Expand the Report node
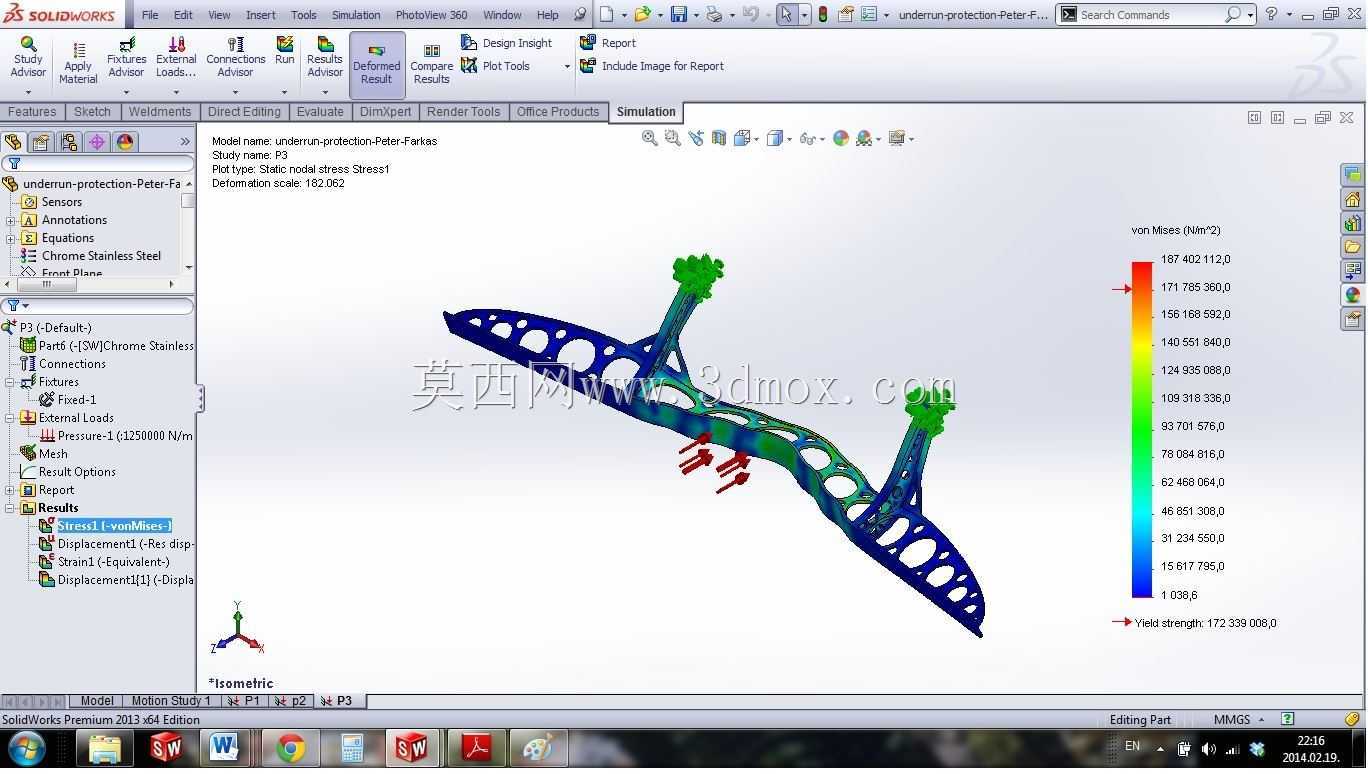 click(10, 490)
